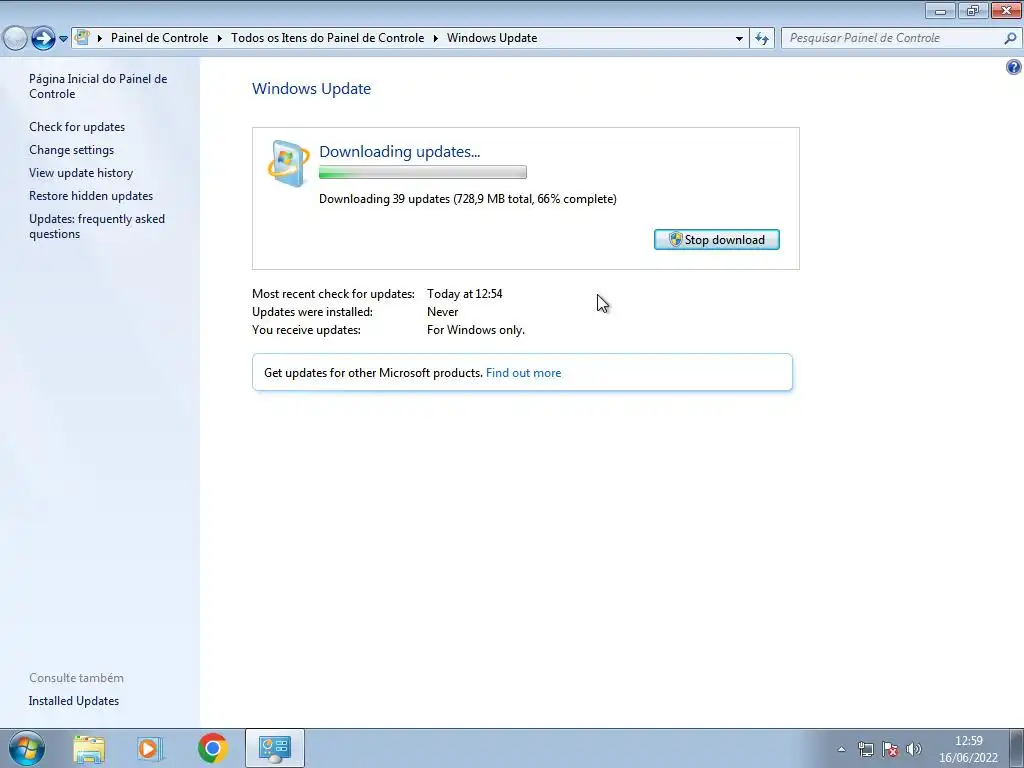Expand root arrow before Painel de Controle
This screenshot has width=1024, height=768.
[100, 39]
